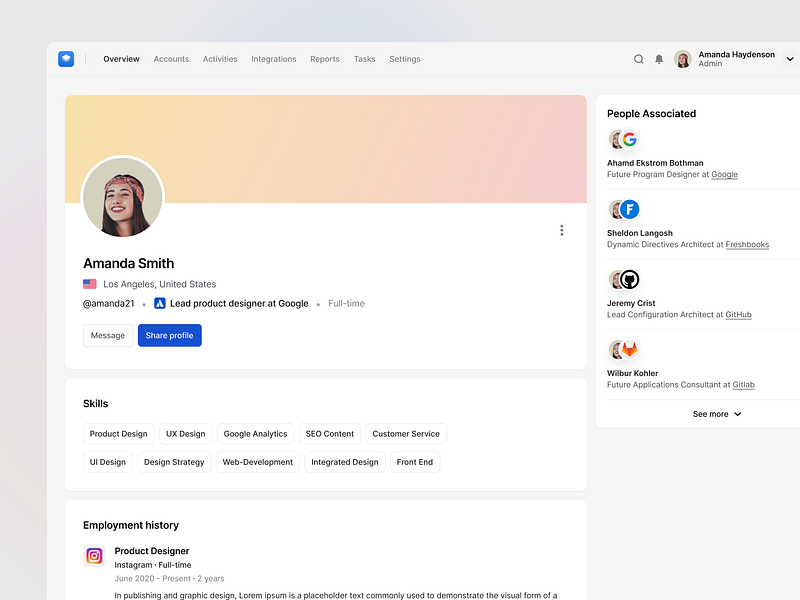Open the Integrations section

click(x=274, y=59)
